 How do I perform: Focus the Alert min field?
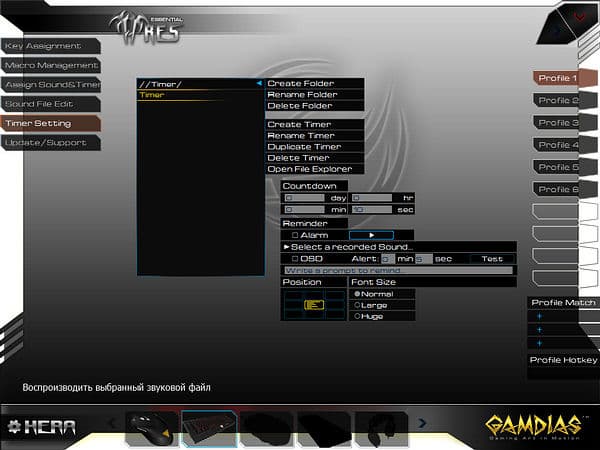click(388, 259)
